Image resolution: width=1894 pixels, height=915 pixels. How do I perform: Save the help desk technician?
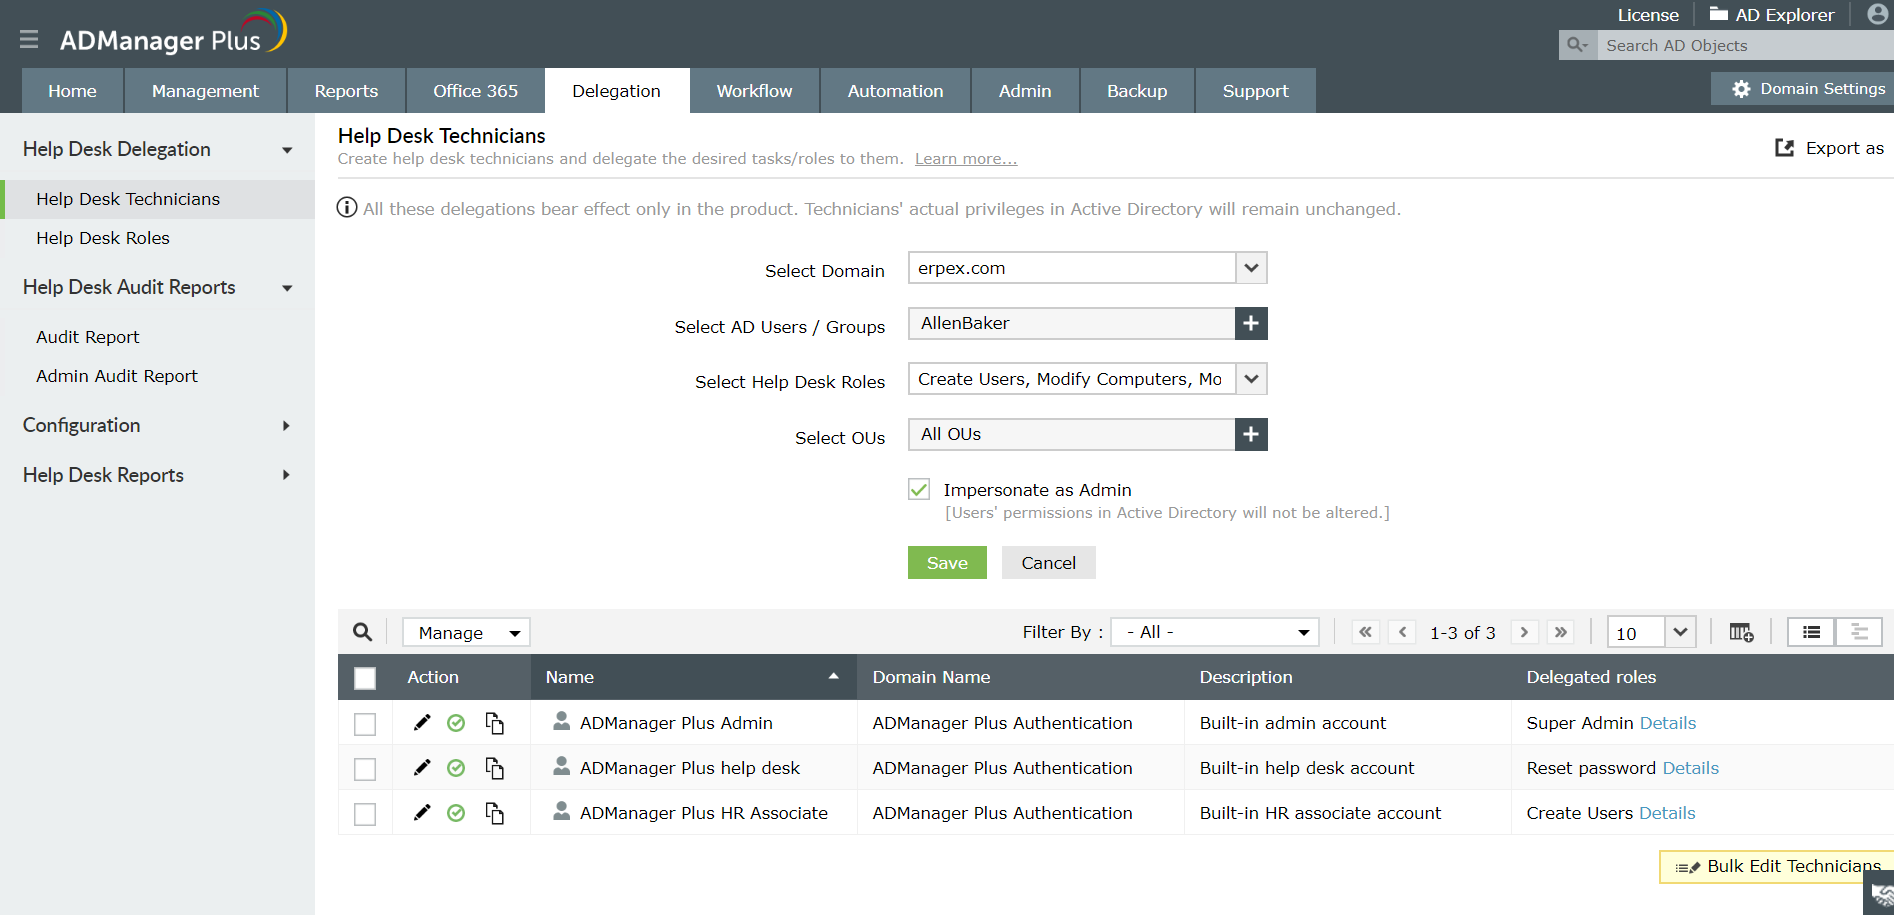[x=947, y=562]
